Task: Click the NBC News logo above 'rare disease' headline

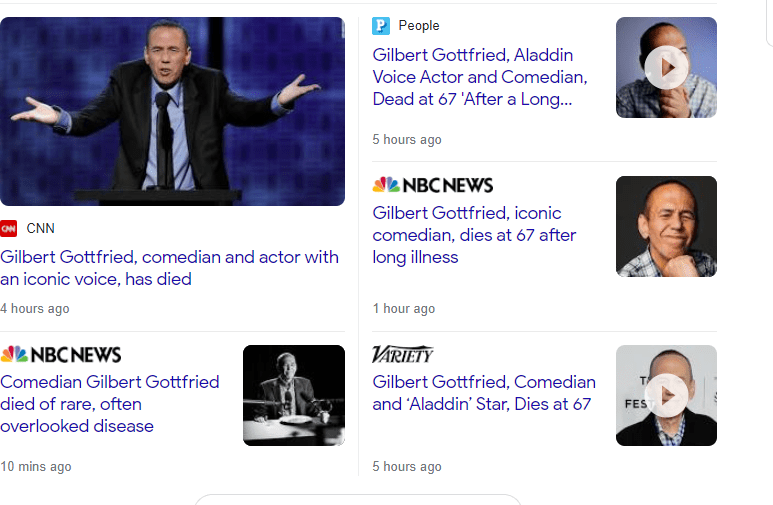Action: 61,354
